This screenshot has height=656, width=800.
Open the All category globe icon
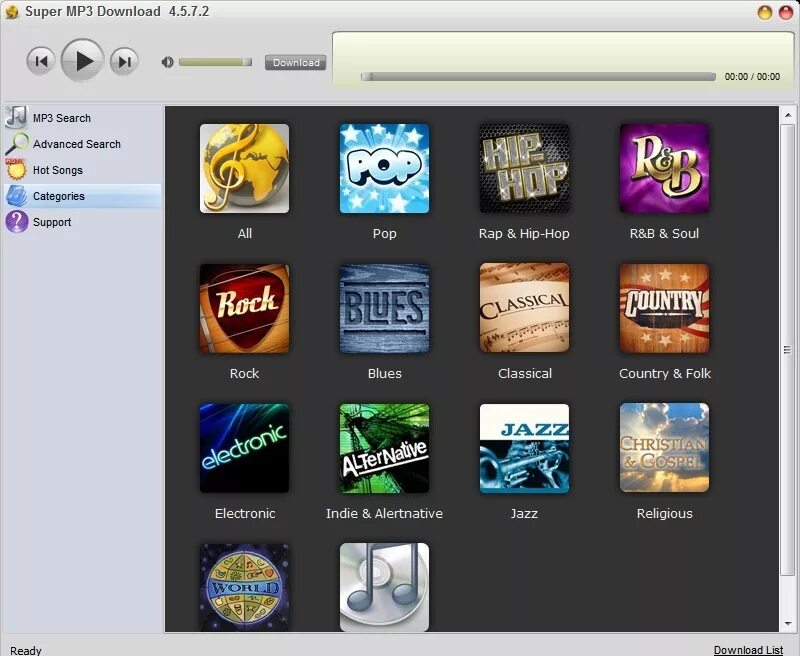(244, 168)
